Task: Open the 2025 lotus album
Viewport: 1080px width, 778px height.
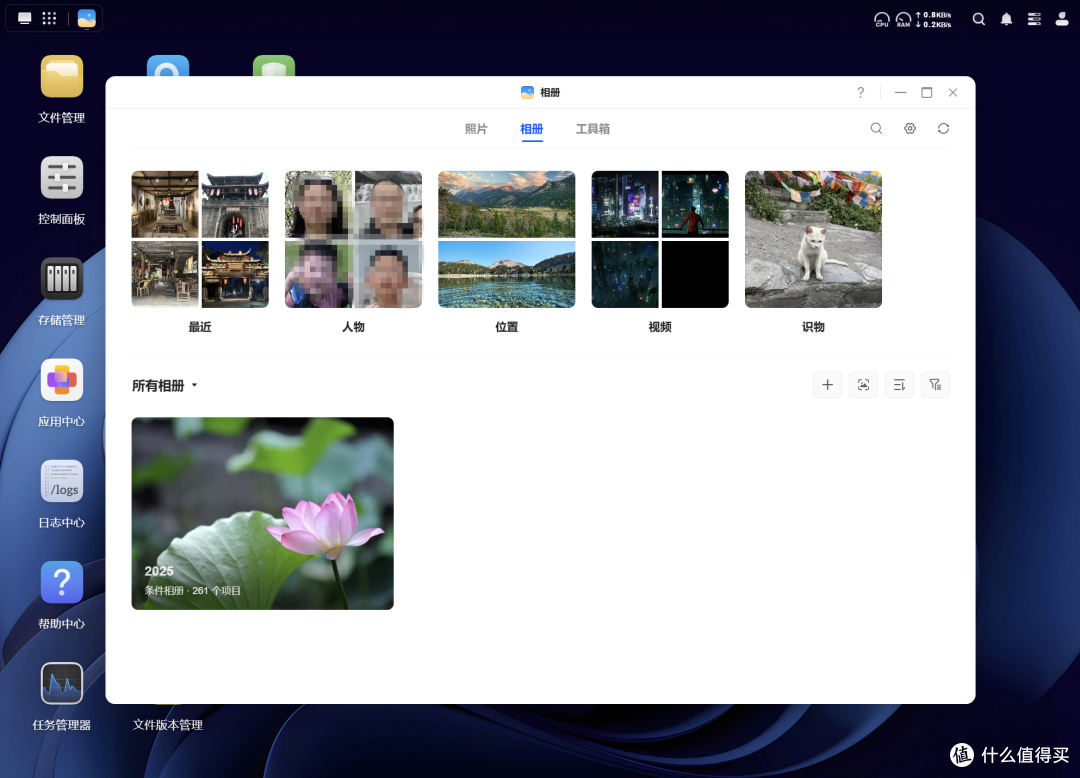Action: 262,513
